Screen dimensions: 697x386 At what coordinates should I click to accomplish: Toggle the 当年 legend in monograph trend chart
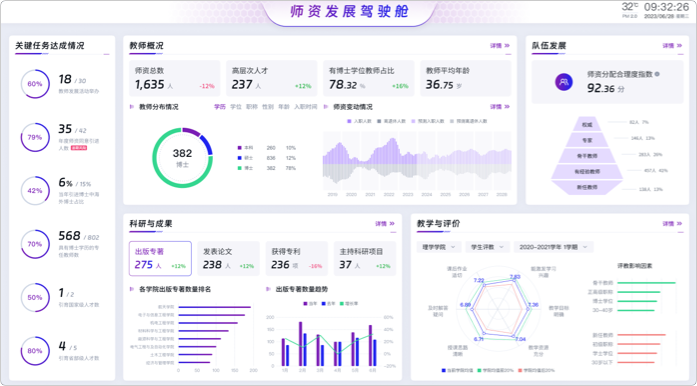click(310, 303)
